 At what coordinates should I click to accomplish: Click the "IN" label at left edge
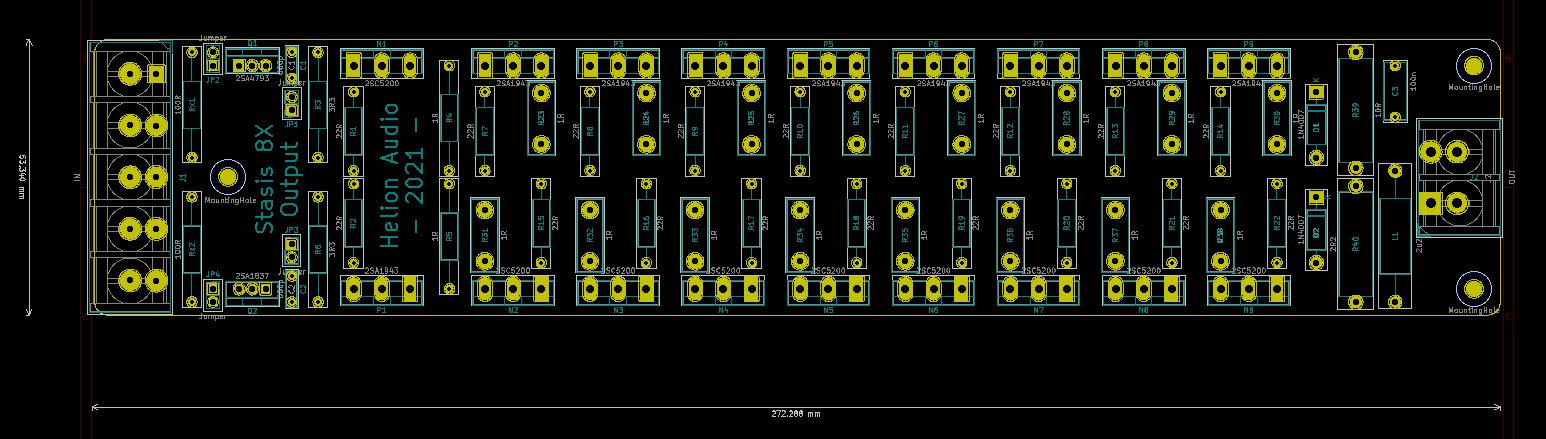click(x=76, y=178)
